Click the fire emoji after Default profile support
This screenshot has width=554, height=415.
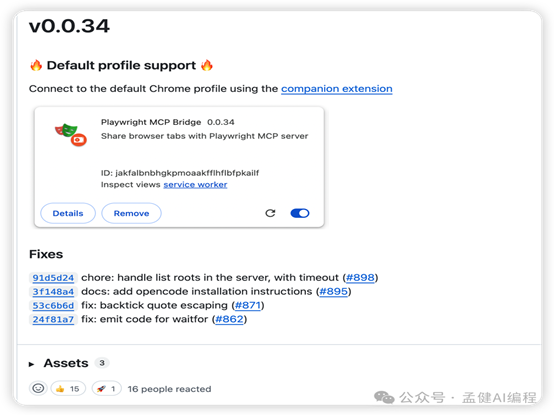[207, 65]
